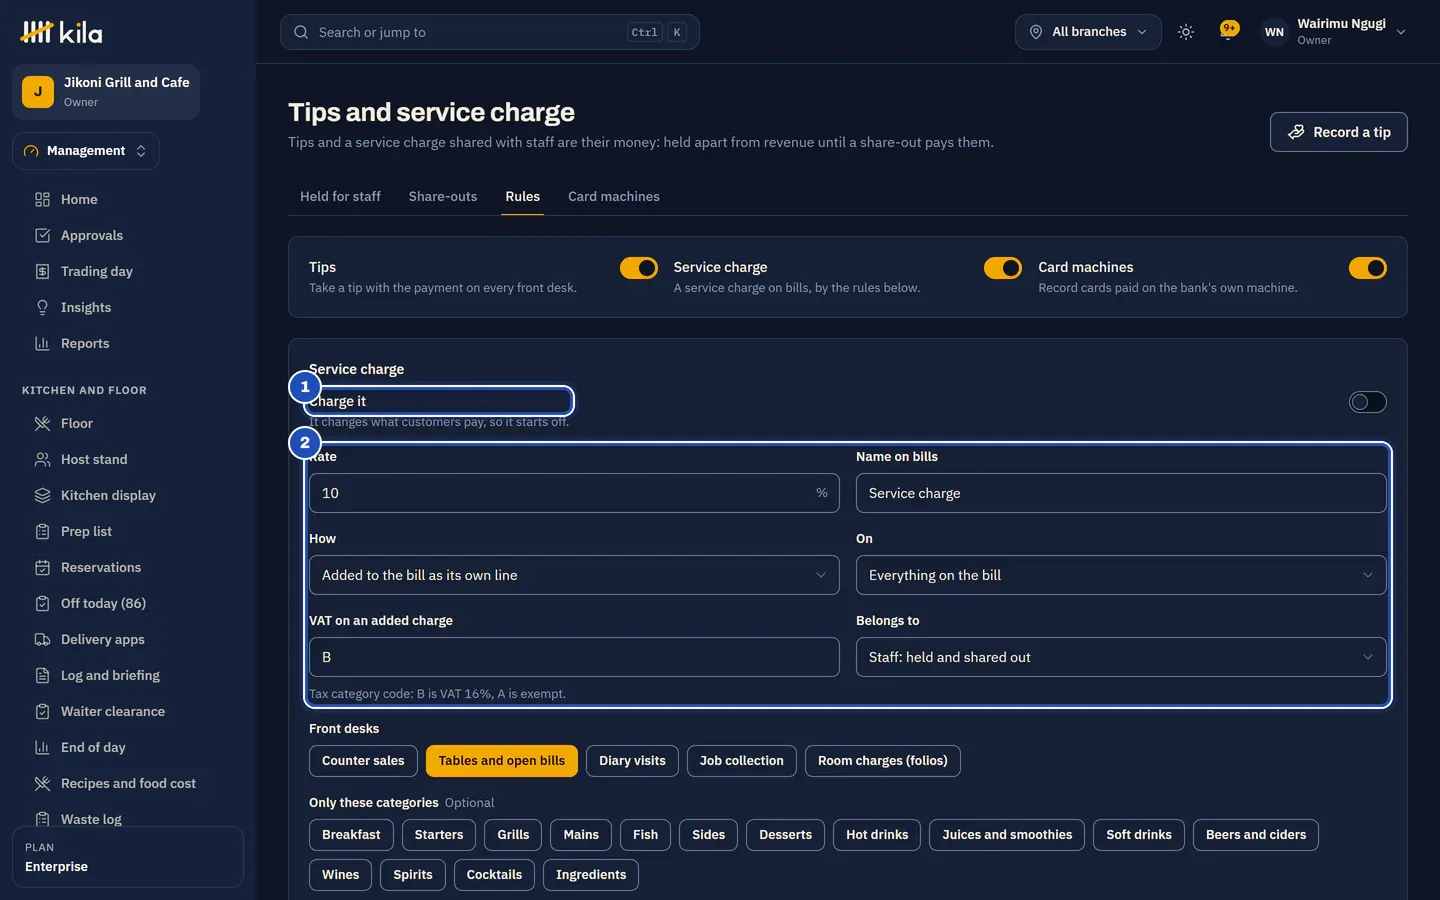
Task: Open the Home sidebar icon
Action: [x=42, y=199]
